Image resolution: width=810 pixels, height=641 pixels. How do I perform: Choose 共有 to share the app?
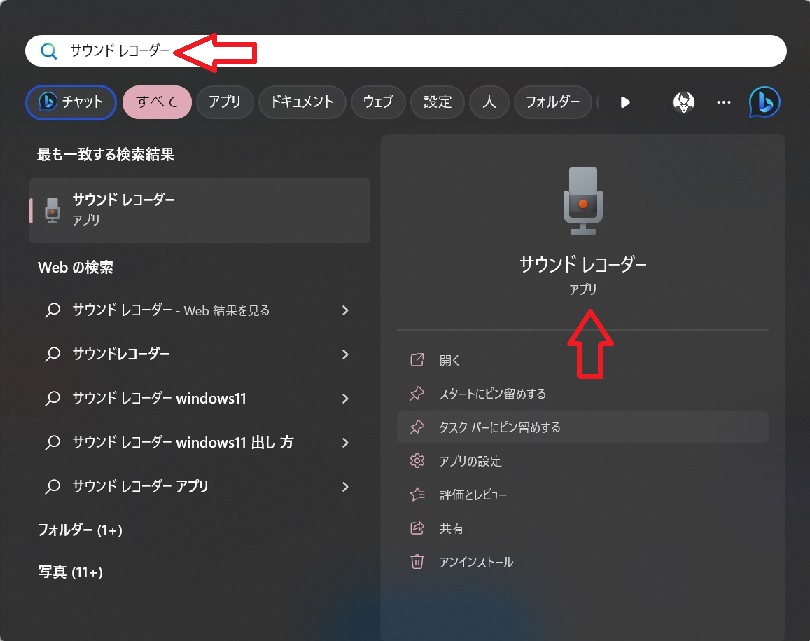click(x=583, y=528)
